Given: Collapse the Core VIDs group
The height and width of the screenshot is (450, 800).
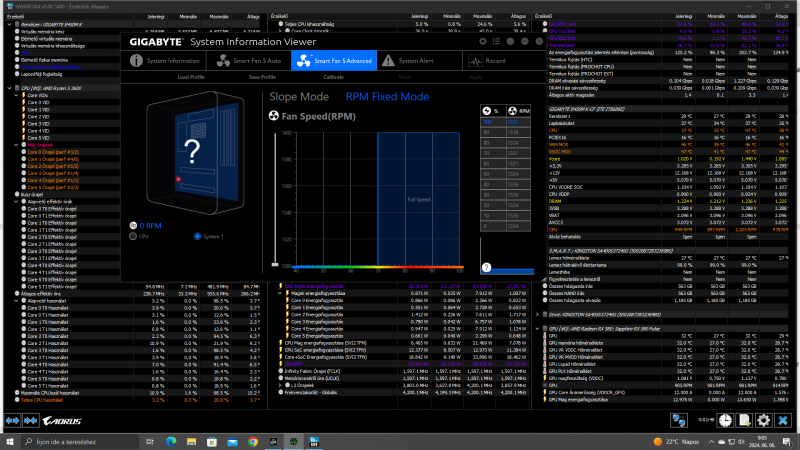Looking at the screenshot, I should pyautogui.click(x=16, y=95).
